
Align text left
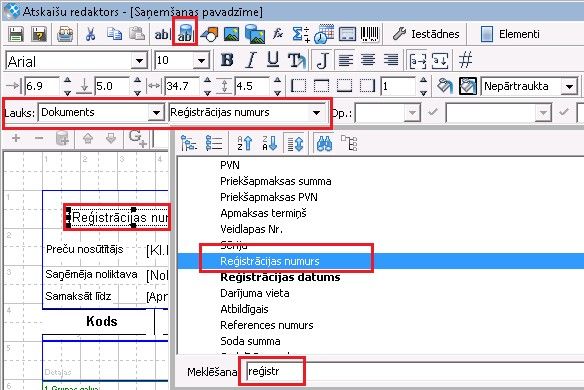[346, 60]
